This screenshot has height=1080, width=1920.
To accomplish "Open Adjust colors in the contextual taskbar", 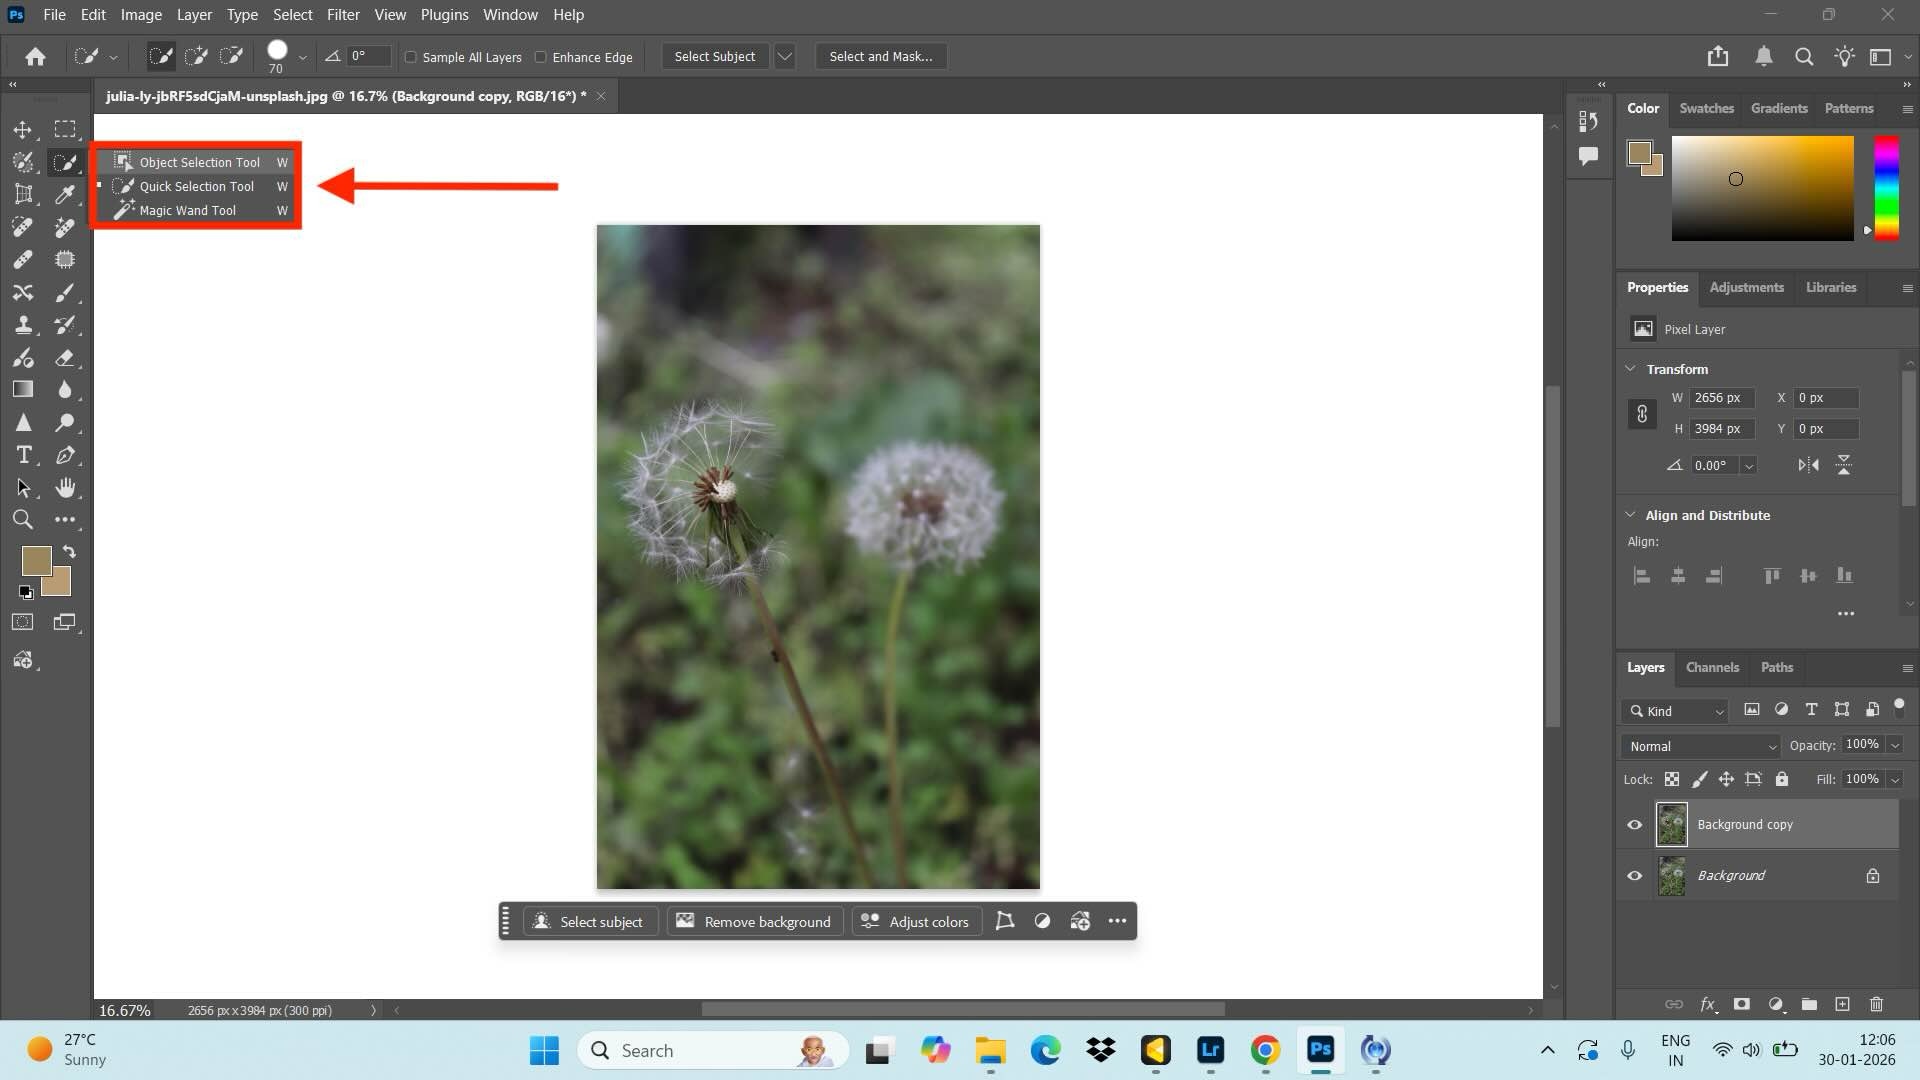I will [916, 921].
